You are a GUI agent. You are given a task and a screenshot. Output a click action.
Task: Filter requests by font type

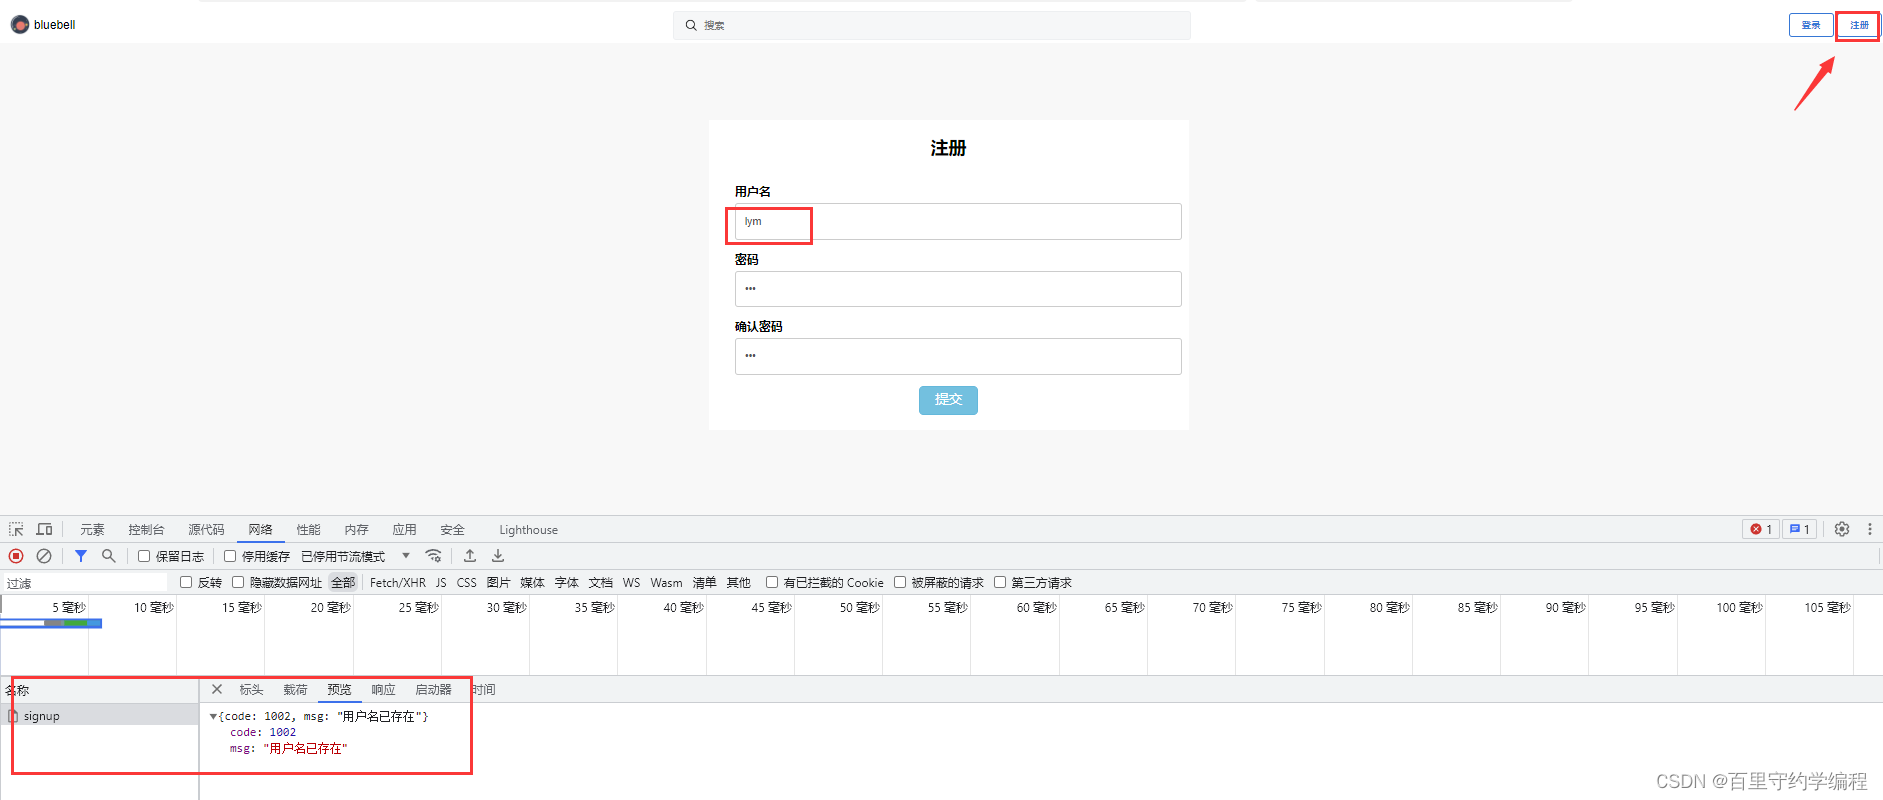[567, 583]
